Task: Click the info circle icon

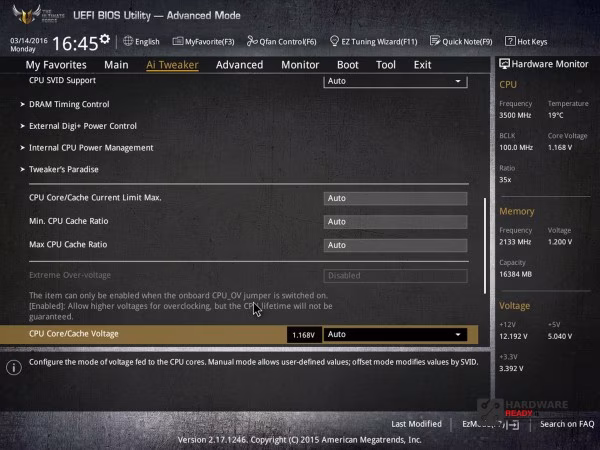Action: click(x=14, y=367)
